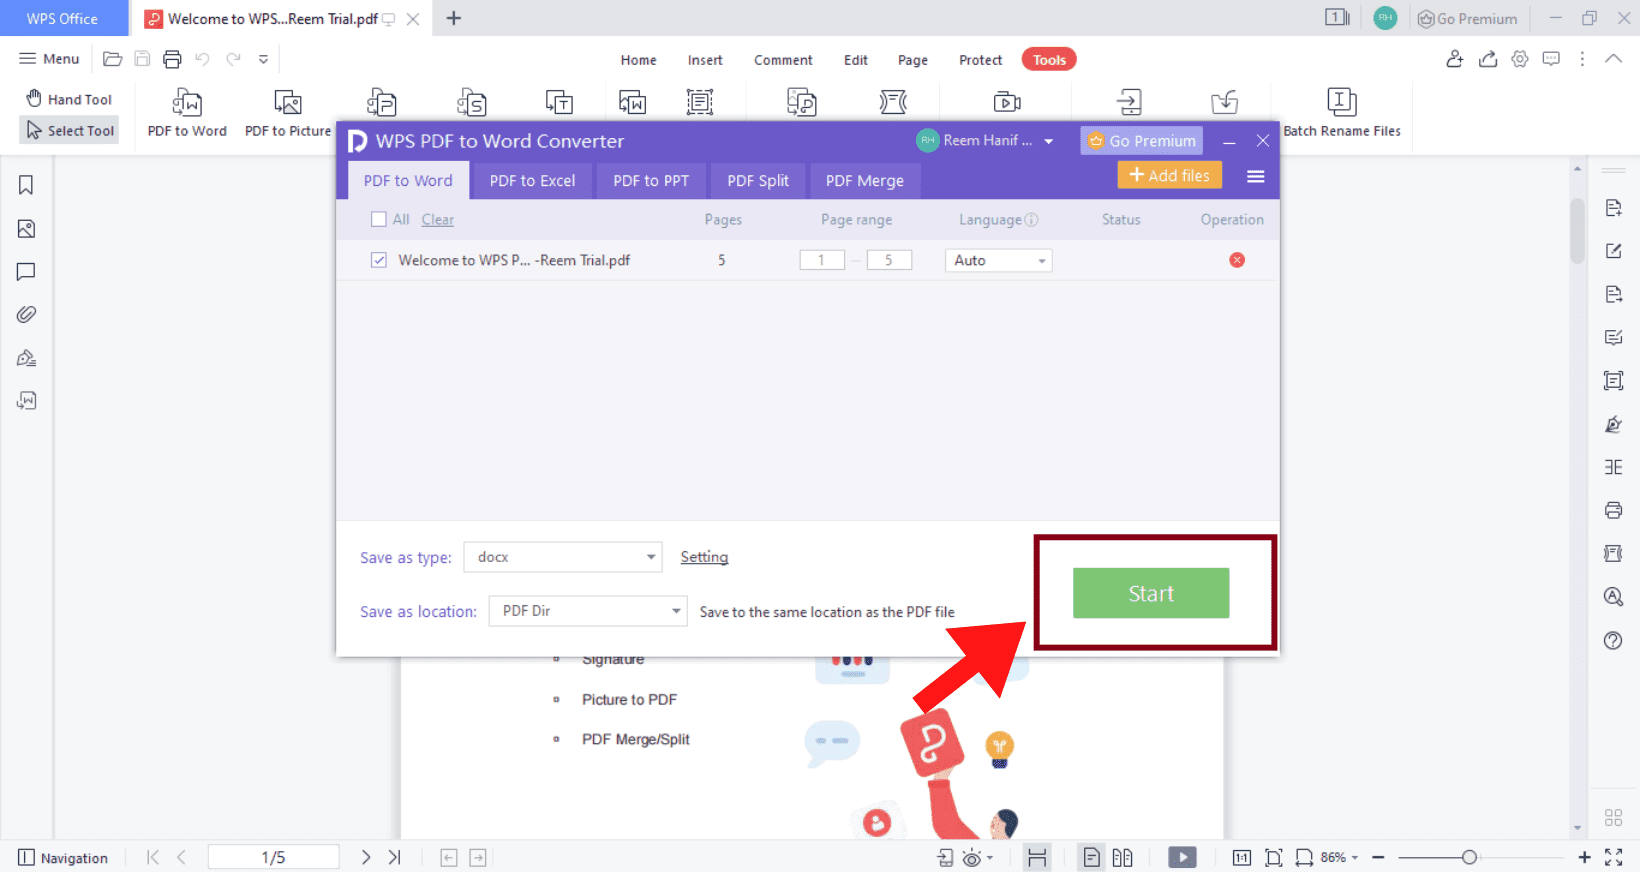
Task: Click the document vertical scrollbar
Action: coord(1578,233)
